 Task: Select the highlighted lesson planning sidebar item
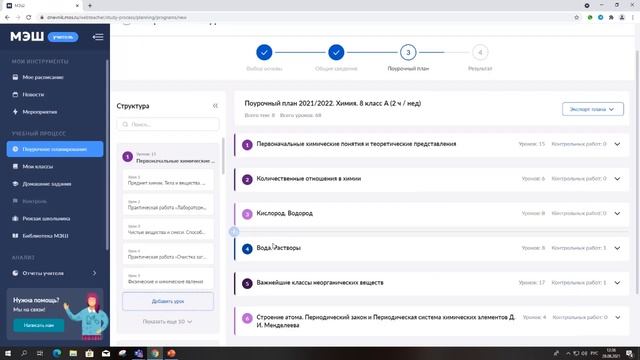tap(55, 149)
